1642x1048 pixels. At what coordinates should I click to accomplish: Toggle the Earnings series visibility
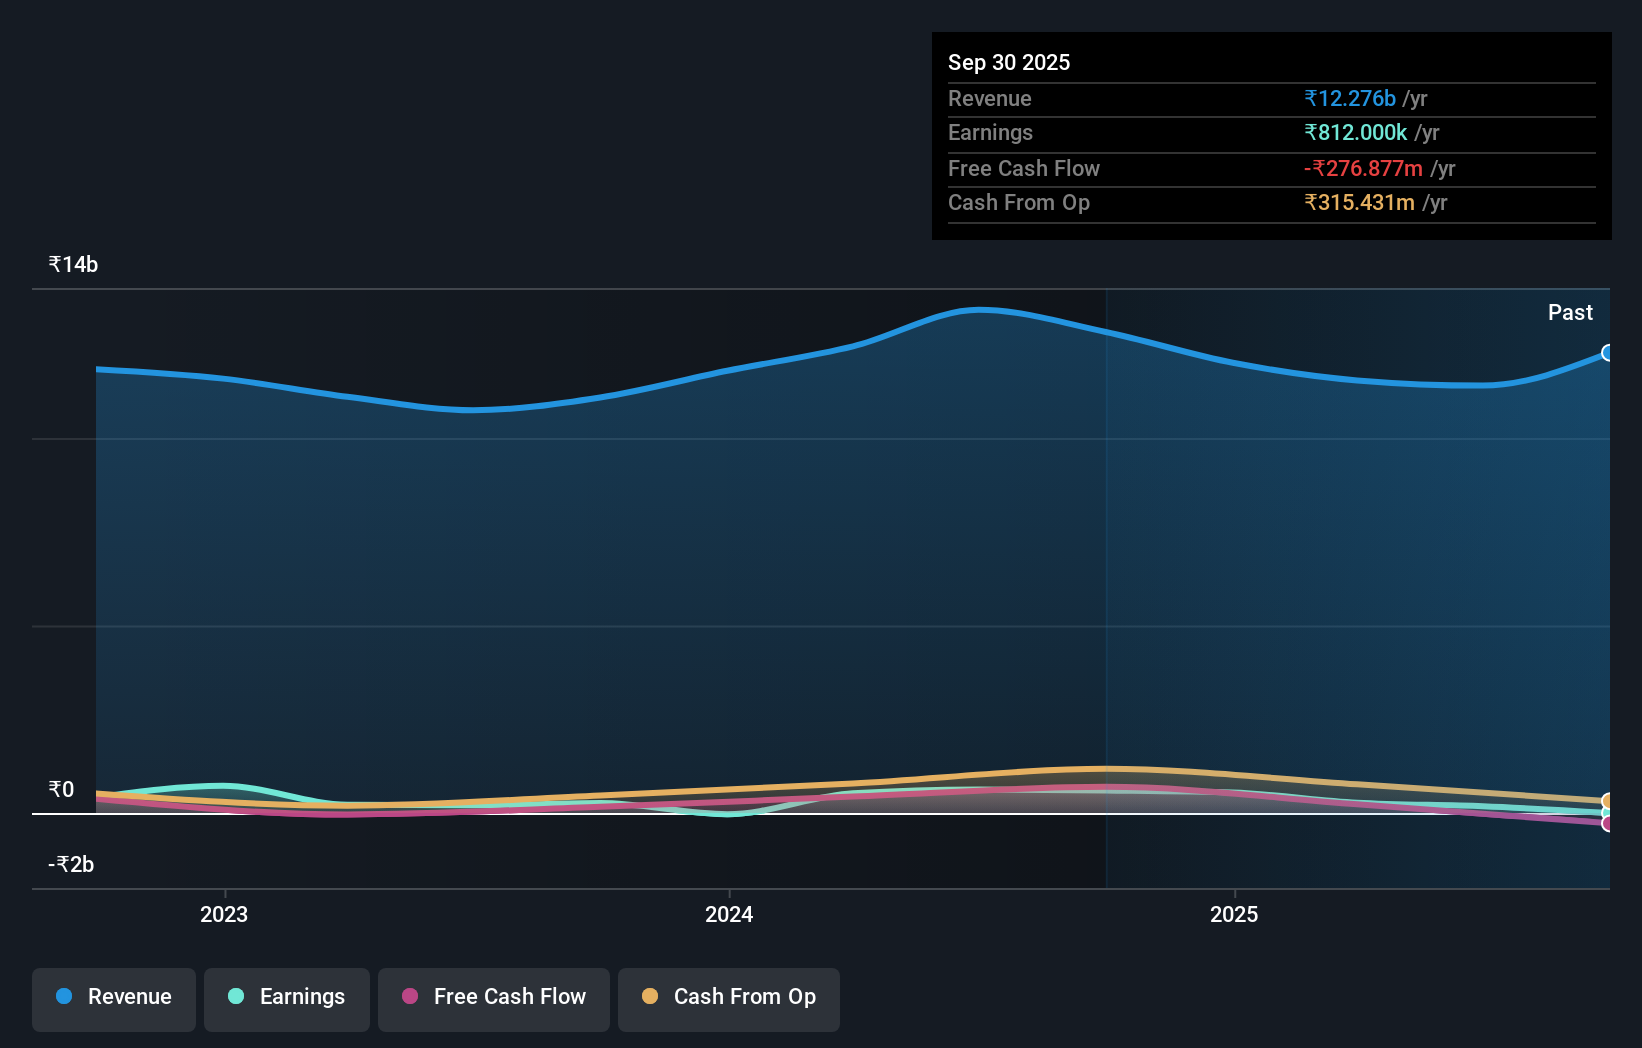(x=286, y=999)
